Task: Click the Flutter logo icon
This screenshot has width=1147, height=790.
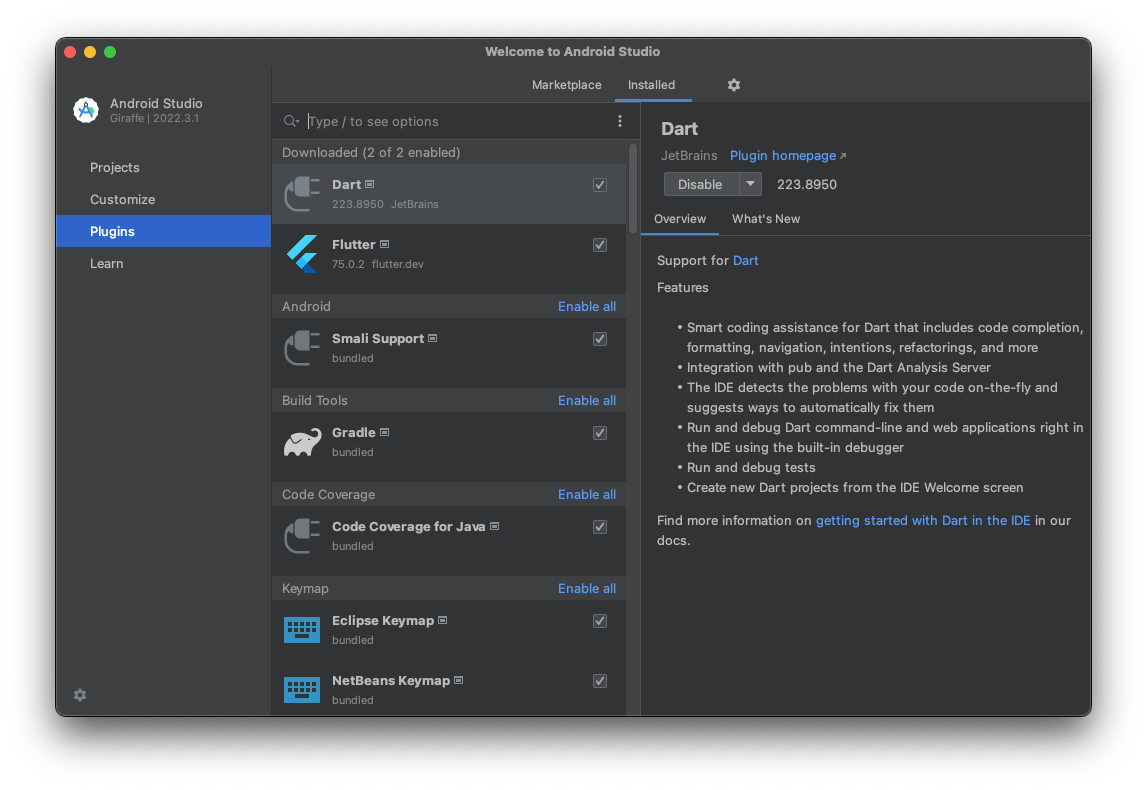Action: tap(302, 254)
